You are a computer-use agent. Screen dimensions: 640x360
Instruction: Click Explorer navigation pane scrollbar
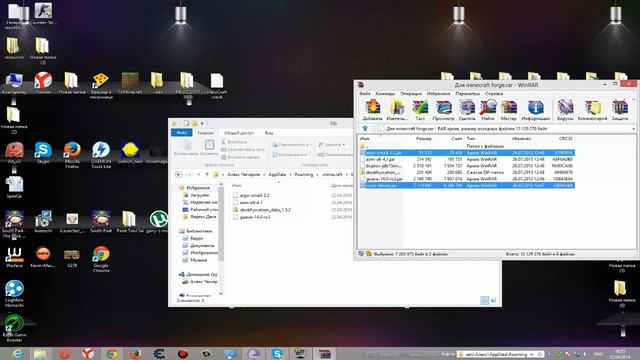click(x=221, y=224)
